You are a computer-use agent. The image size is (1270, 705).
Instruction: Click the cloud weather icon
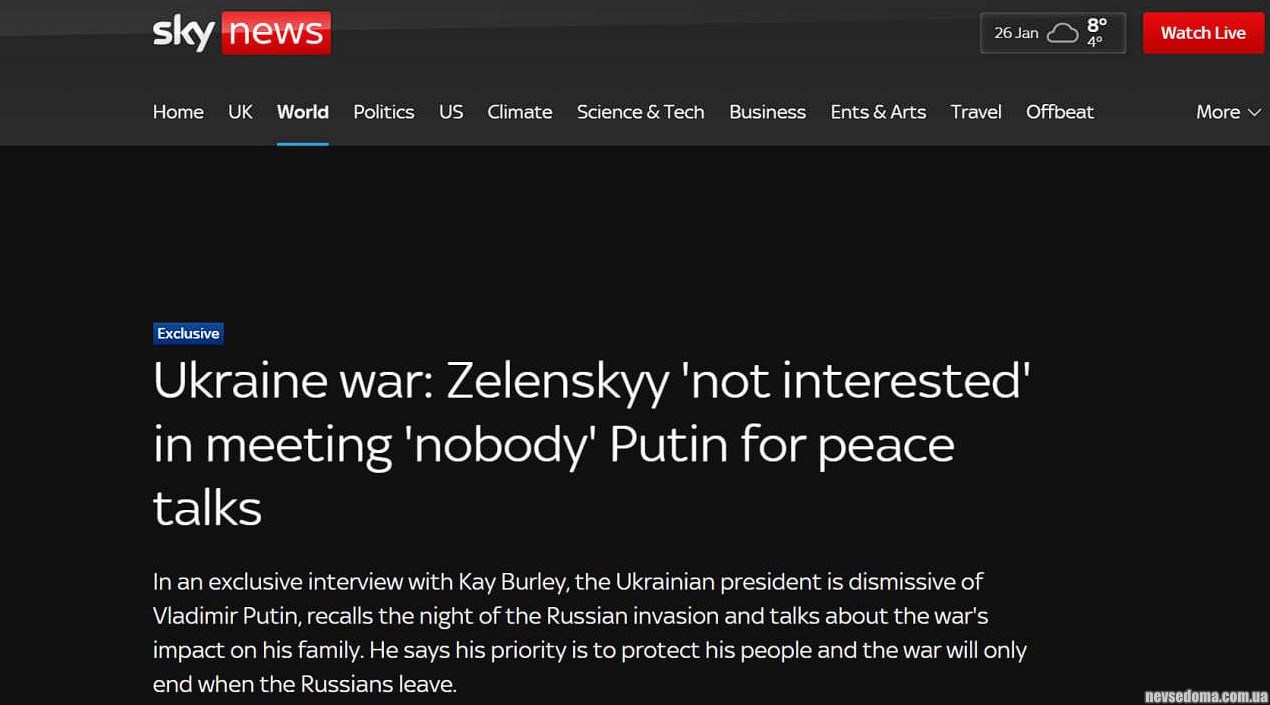1062,33
